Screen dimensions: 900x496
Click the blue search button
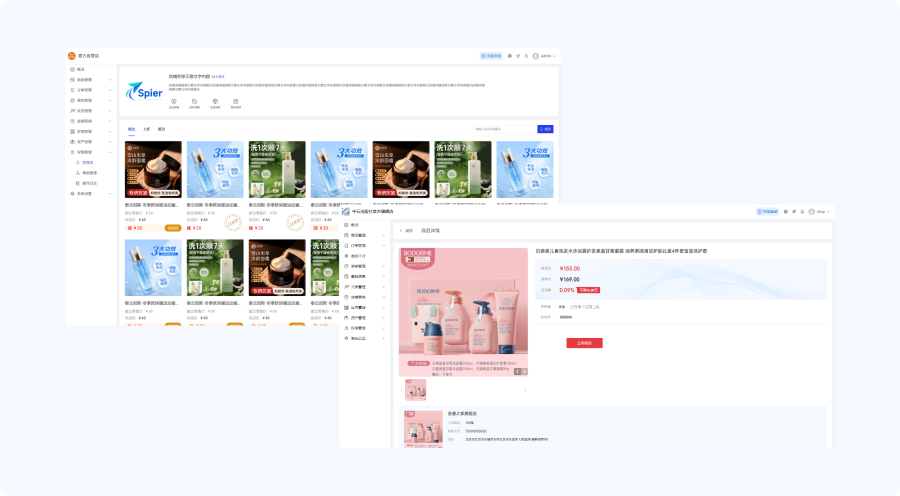(545, 129)
